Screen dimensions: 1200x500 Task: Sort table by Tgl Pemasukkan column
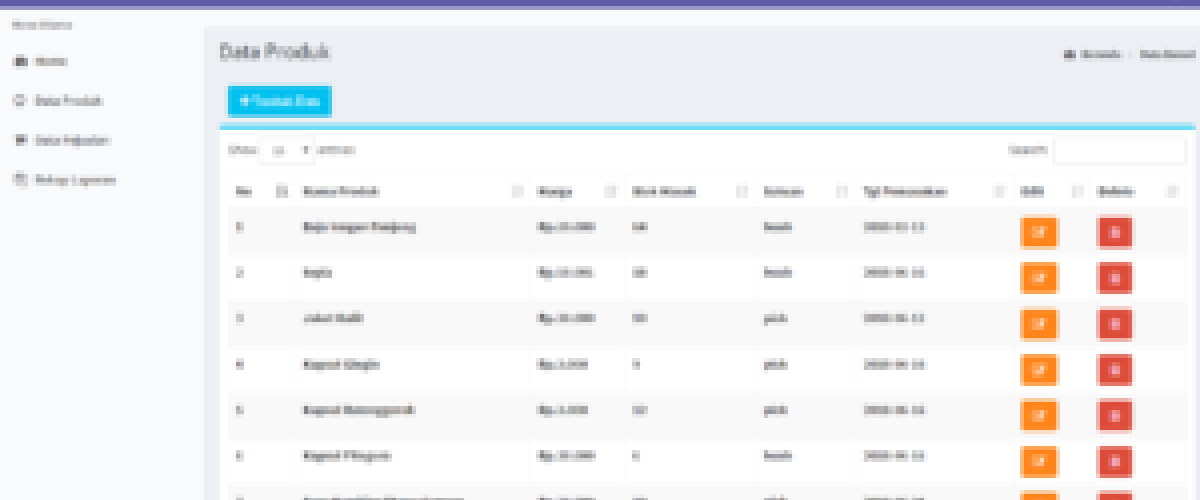click(927, 191)
